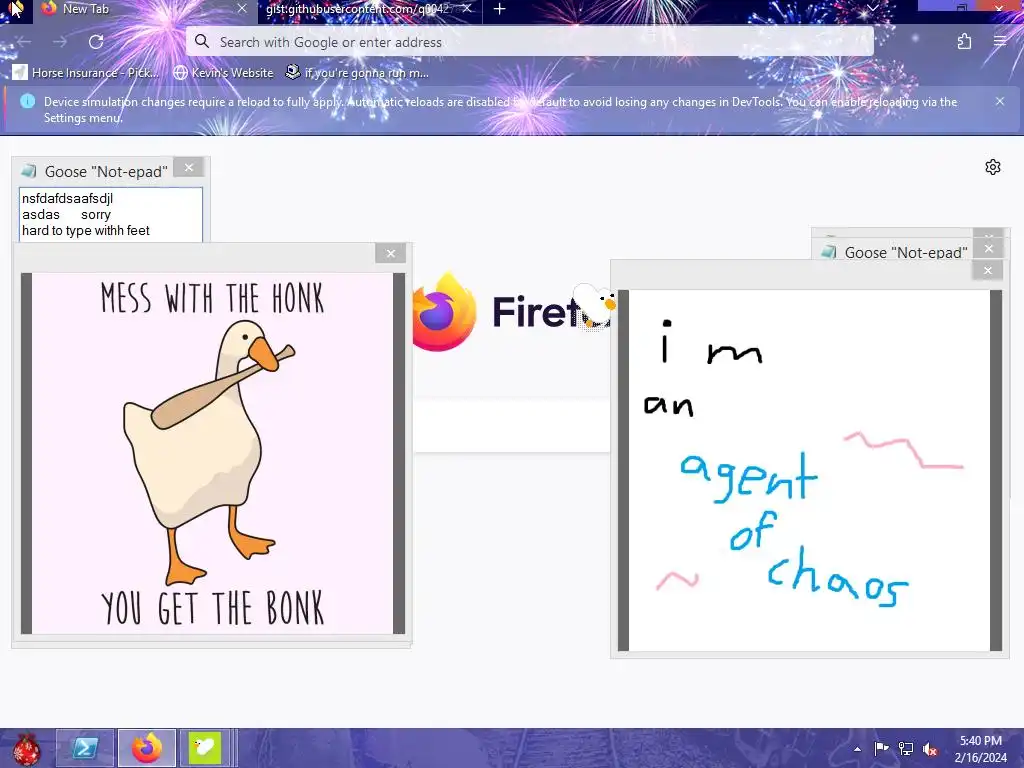Close the agent of chaos drawing window
This screenshot has width=1024, height=768.
click(x=987, y=270)
